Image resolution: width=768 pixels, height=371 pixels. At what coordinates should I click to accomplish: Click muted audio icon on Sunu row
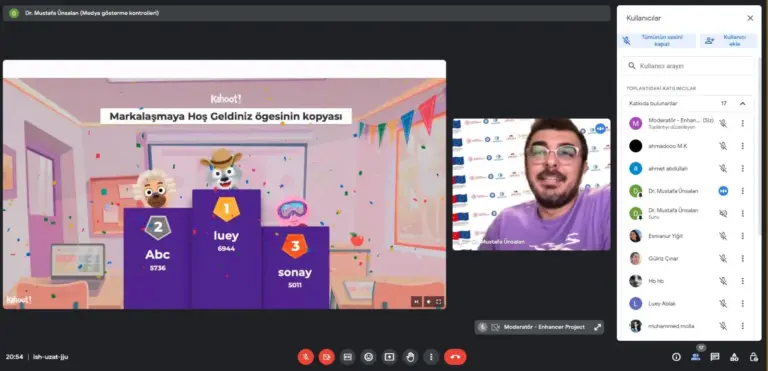pos(723,214)
